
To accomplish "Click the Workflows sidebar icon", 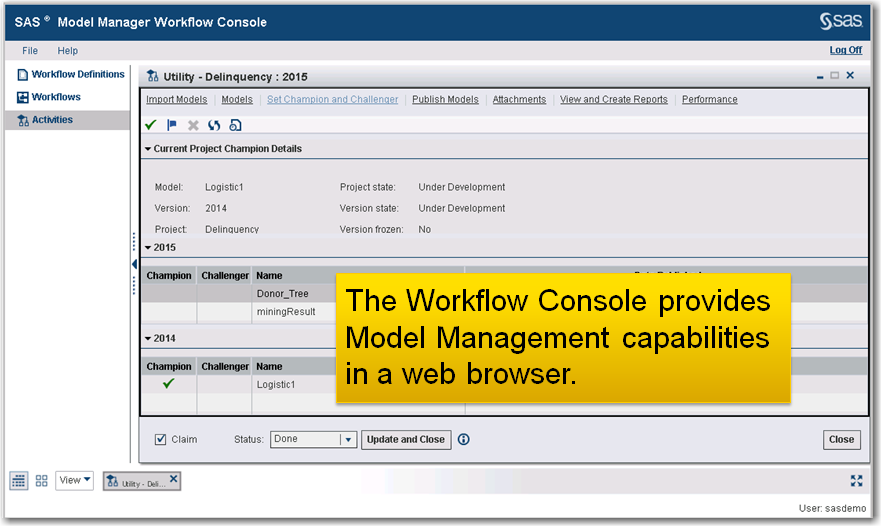I will [22, 97].
